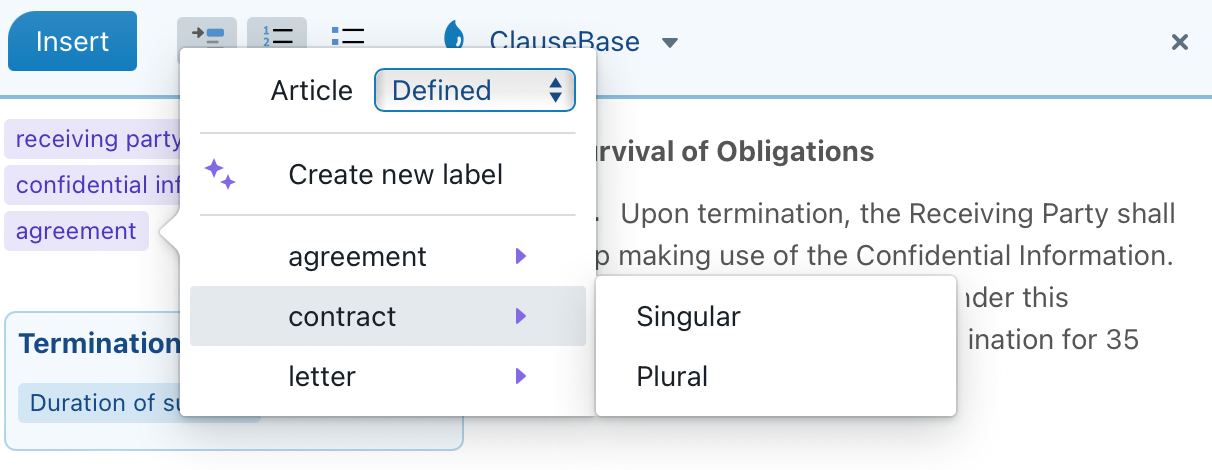The image size is (1212, 470).
Task: Close the panel with the X icon
Action: pos(1180,41)
